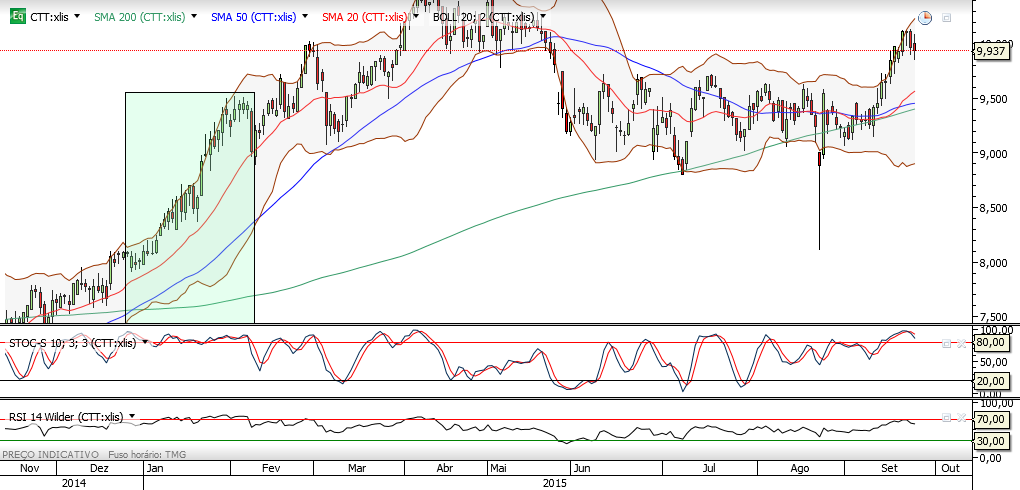This screenshot has width=1020, height=490.
Task: Open the clock time period icon
Action: click(925, 18)
